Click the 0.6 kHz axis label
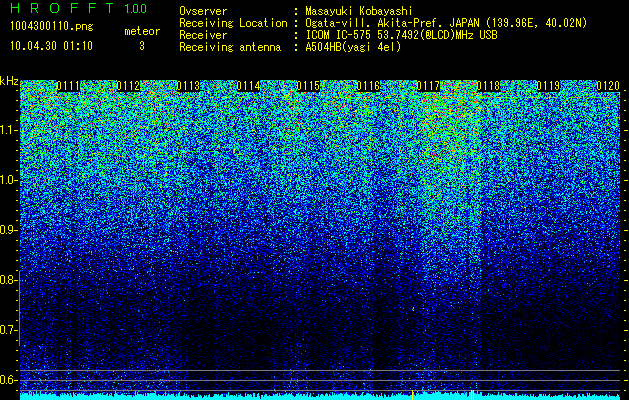 point(8,380)
